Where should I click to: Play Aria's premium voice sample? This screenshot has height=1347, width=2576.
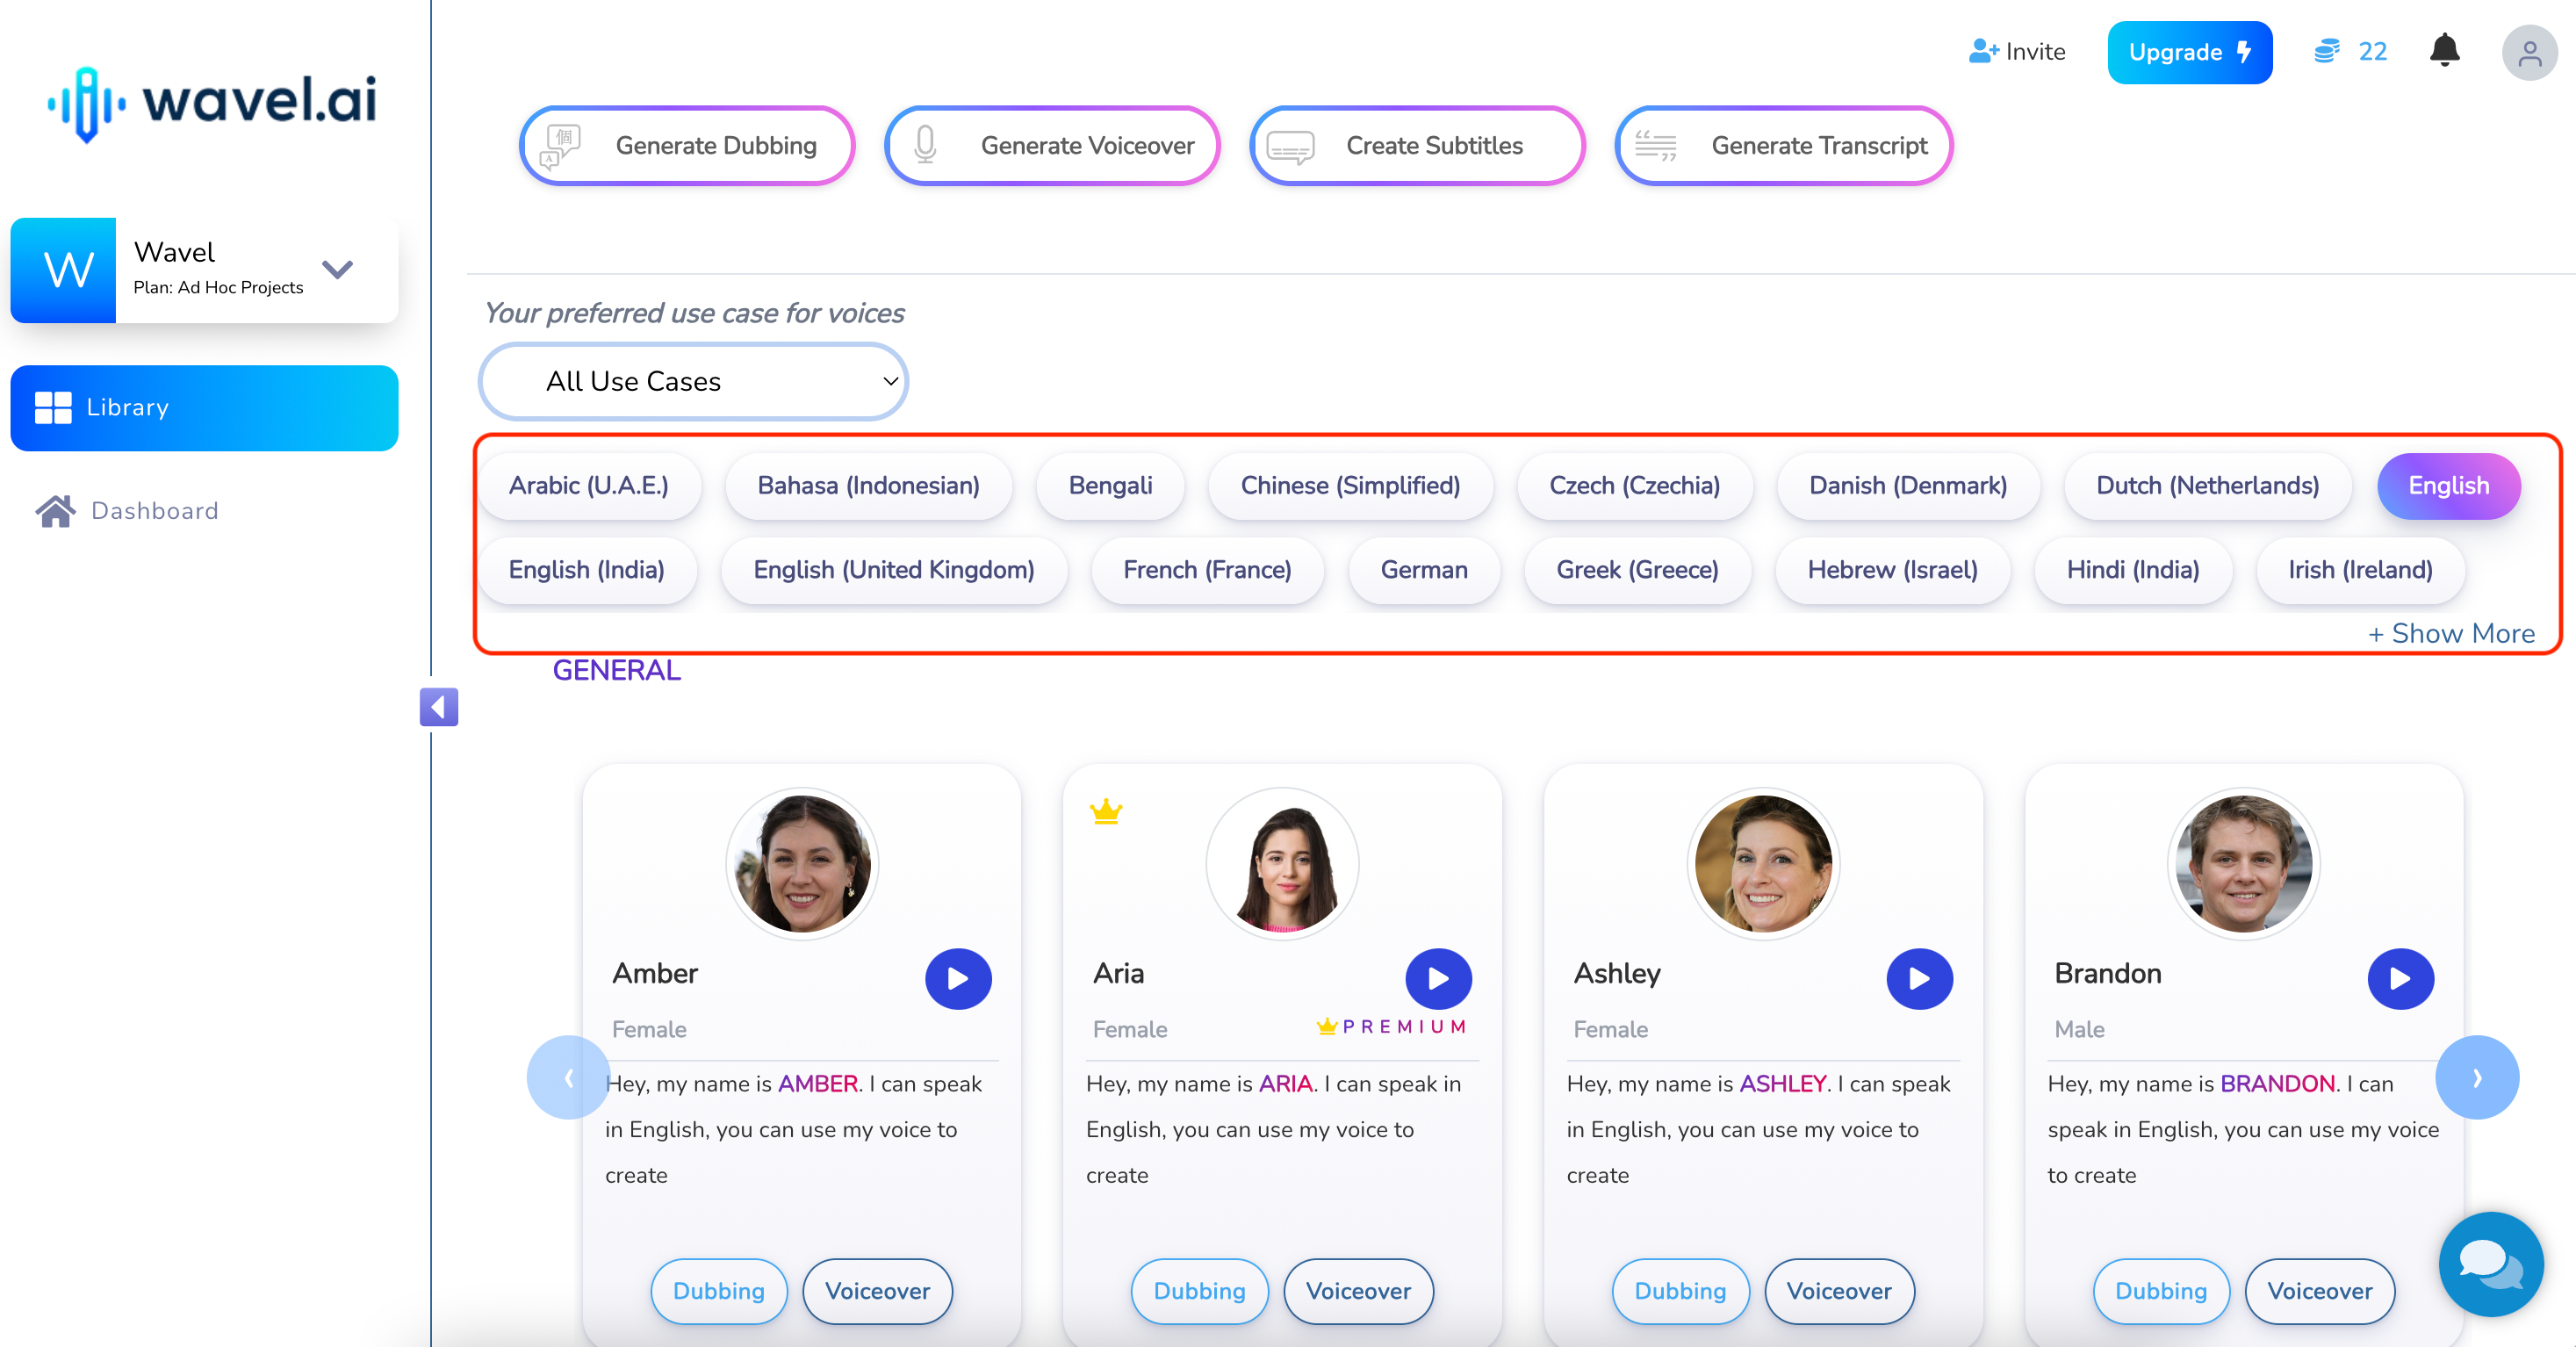[1438, 977]
